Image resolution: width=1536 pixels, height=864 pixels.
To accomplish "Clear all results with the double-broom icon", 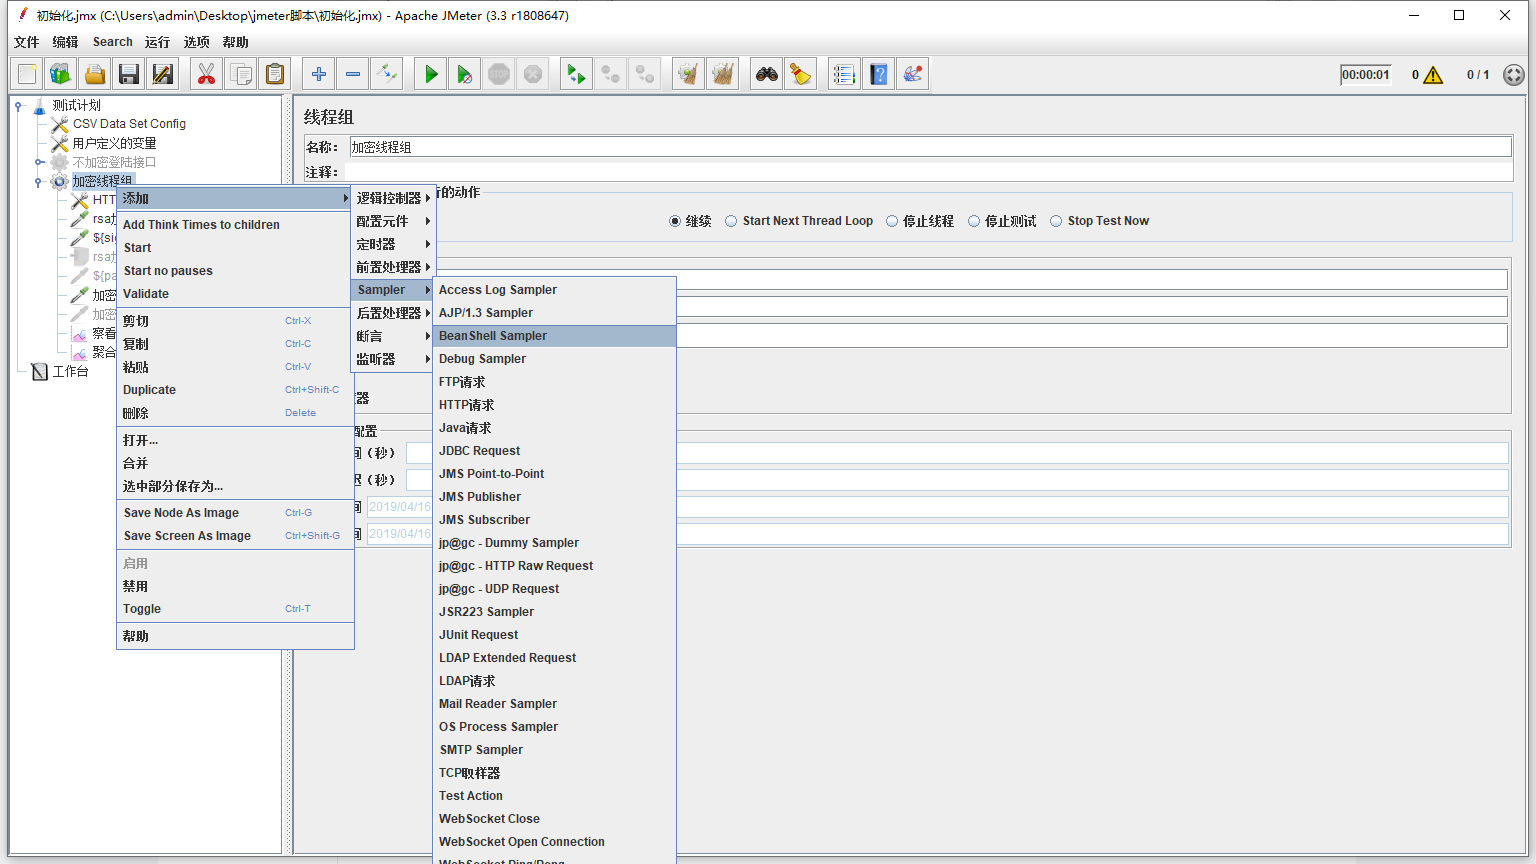I will pos(722,73).
